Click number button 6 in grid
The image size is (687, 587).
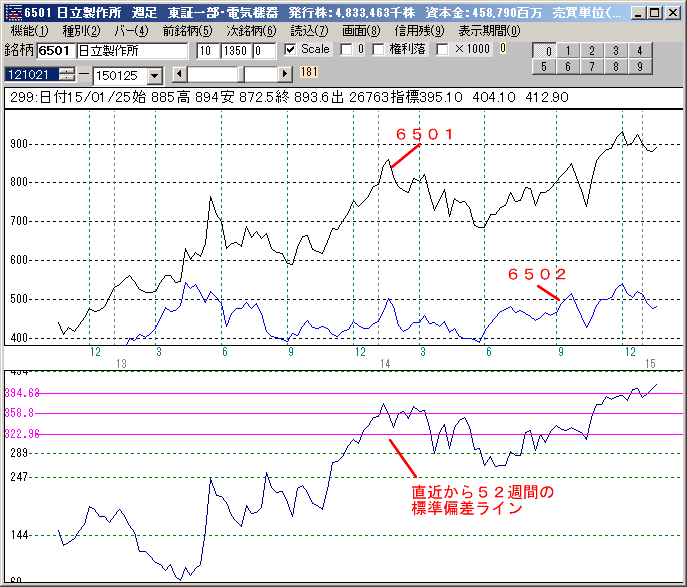[568, 67]
